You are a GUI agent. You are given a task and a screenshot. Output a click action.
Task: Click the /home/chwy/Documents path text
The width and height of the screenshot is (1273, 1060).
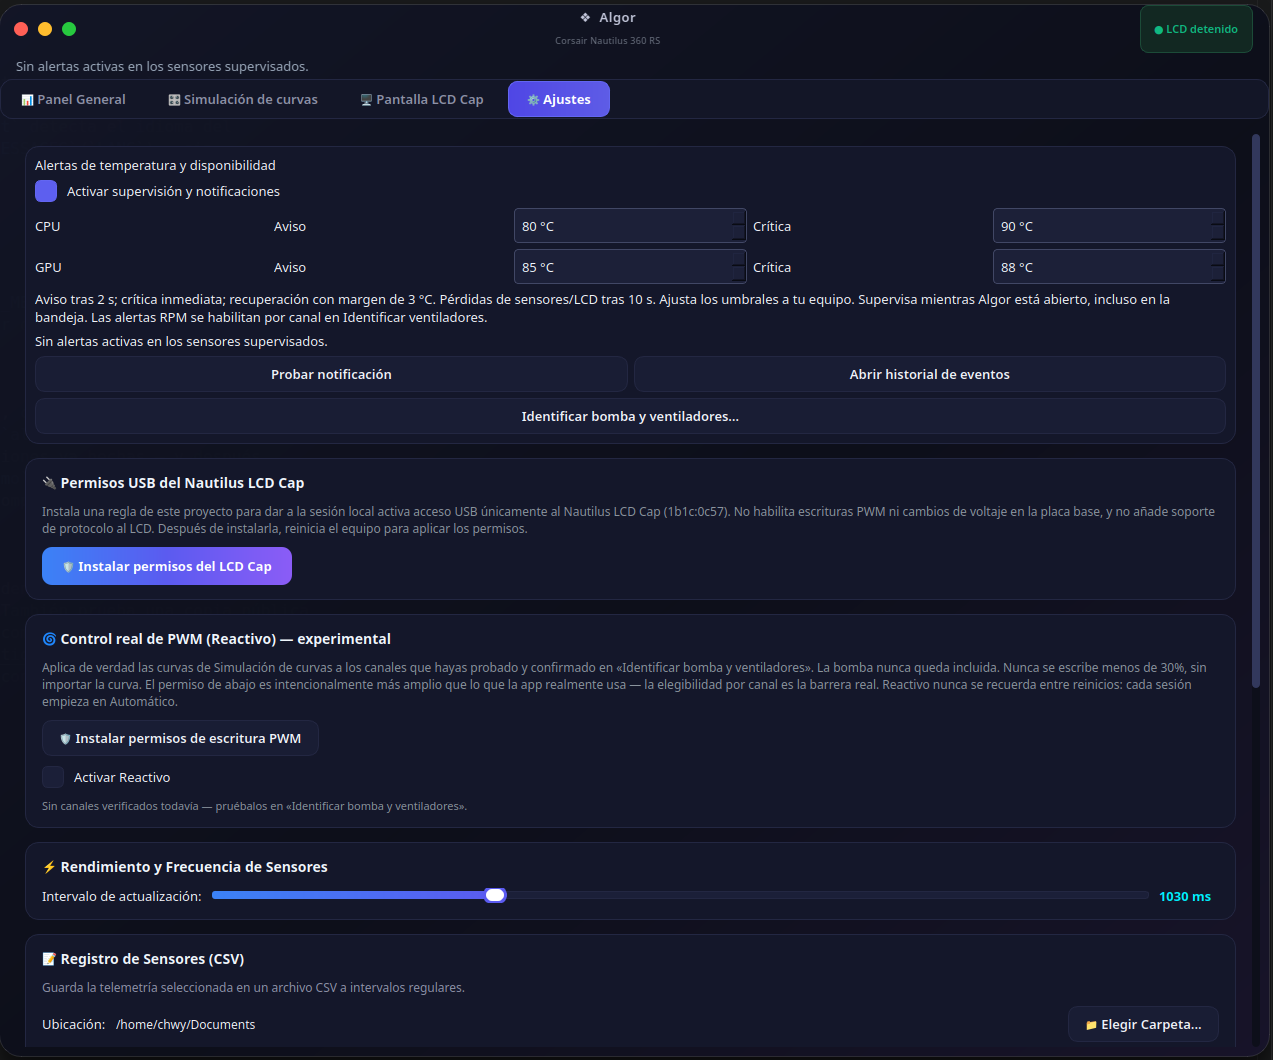click(186, 1024)
